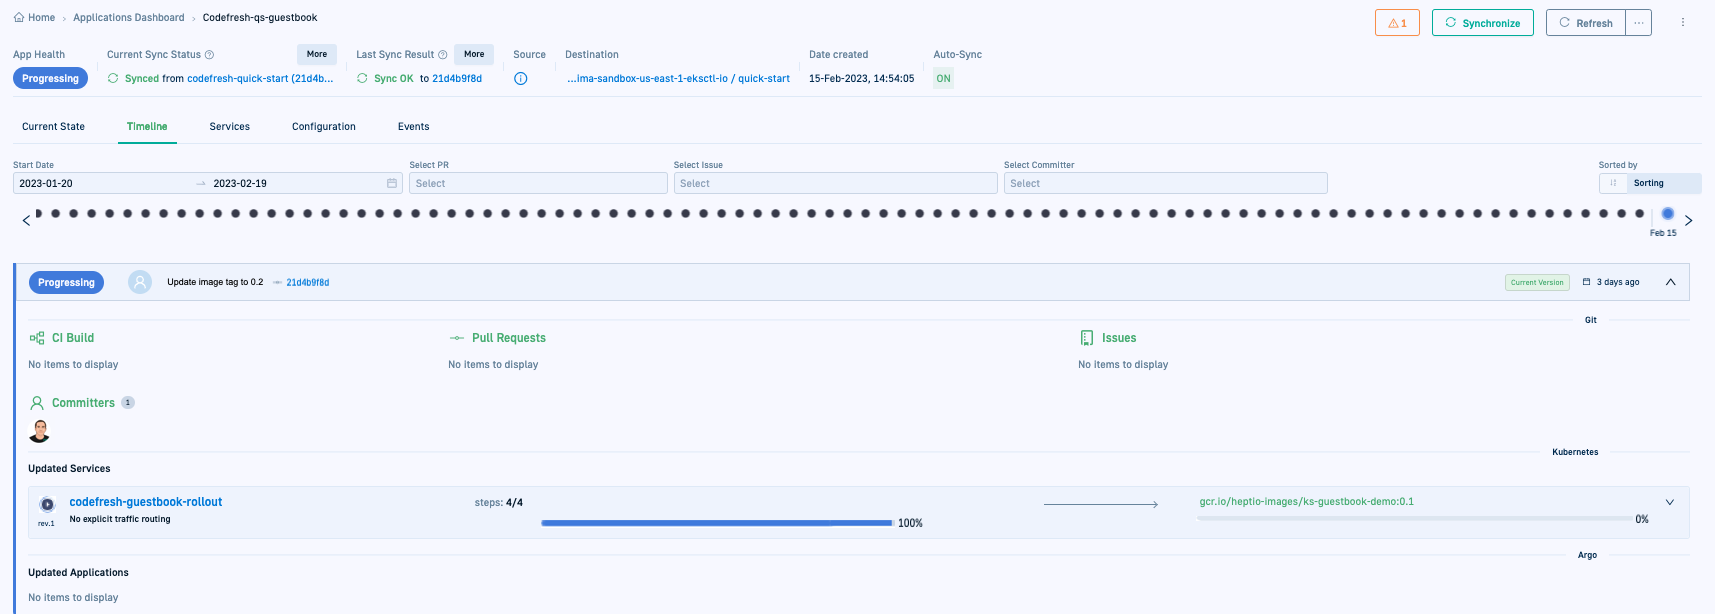Viewport: 1715px width, 614px height.
Task: Open commit link 21d4b9f8d in timeline entry
Action: click(307, 283)
